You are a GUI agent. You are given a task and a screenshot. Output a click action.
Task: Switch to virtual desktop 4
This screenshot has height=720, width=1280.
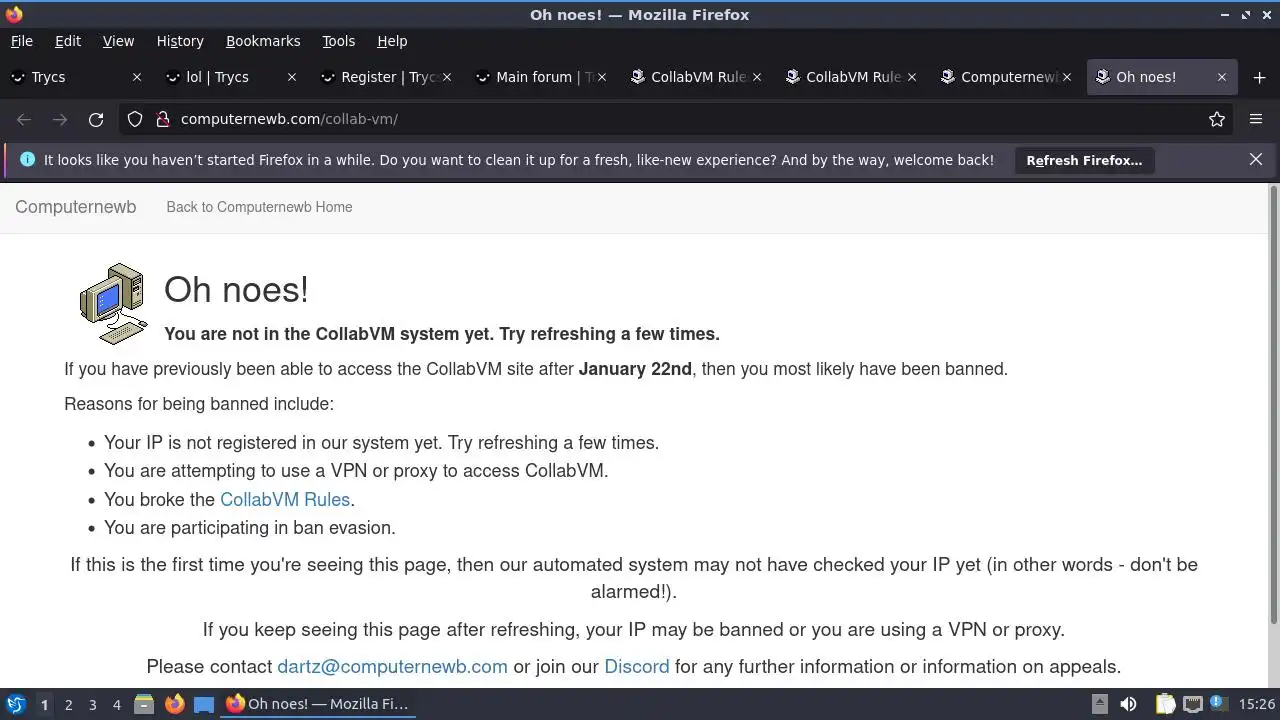[x=116, y=704]
